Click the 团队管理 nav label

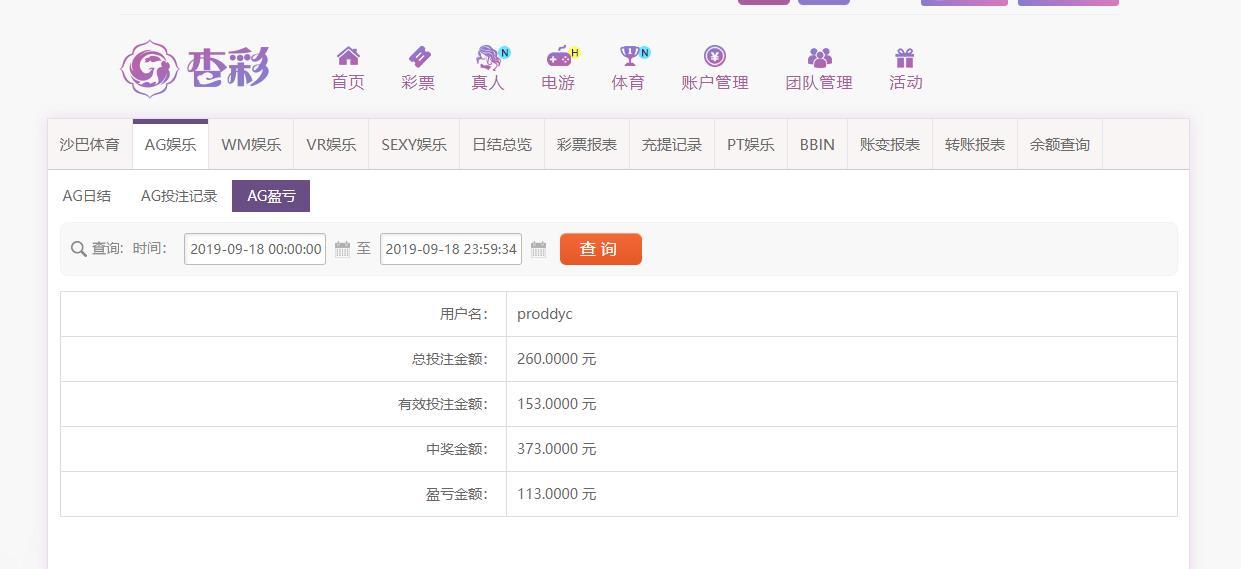(x=819, y=83)
